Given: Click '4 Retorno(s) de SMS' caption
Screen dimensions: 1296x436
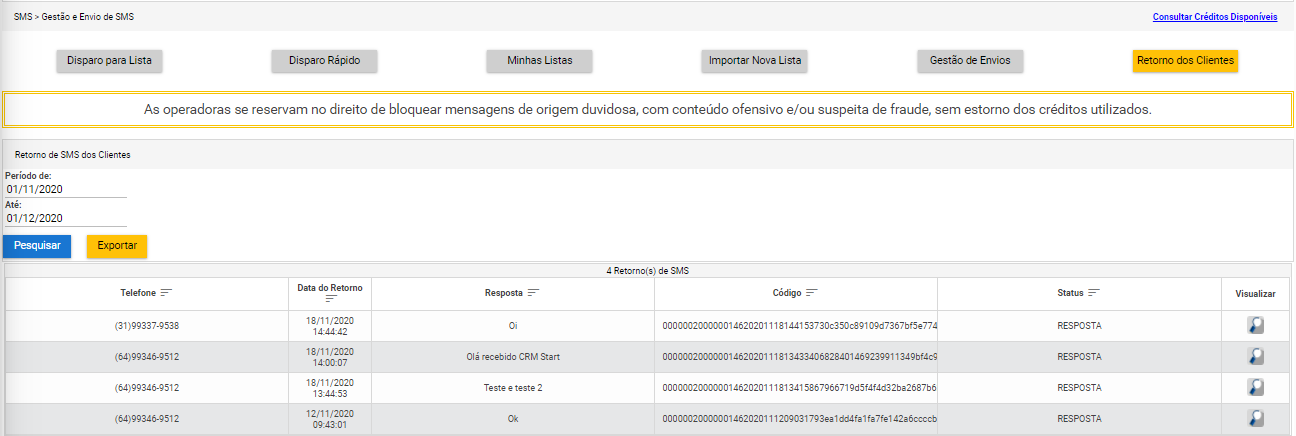Looking at the screenshot, I should coord(648,270).
